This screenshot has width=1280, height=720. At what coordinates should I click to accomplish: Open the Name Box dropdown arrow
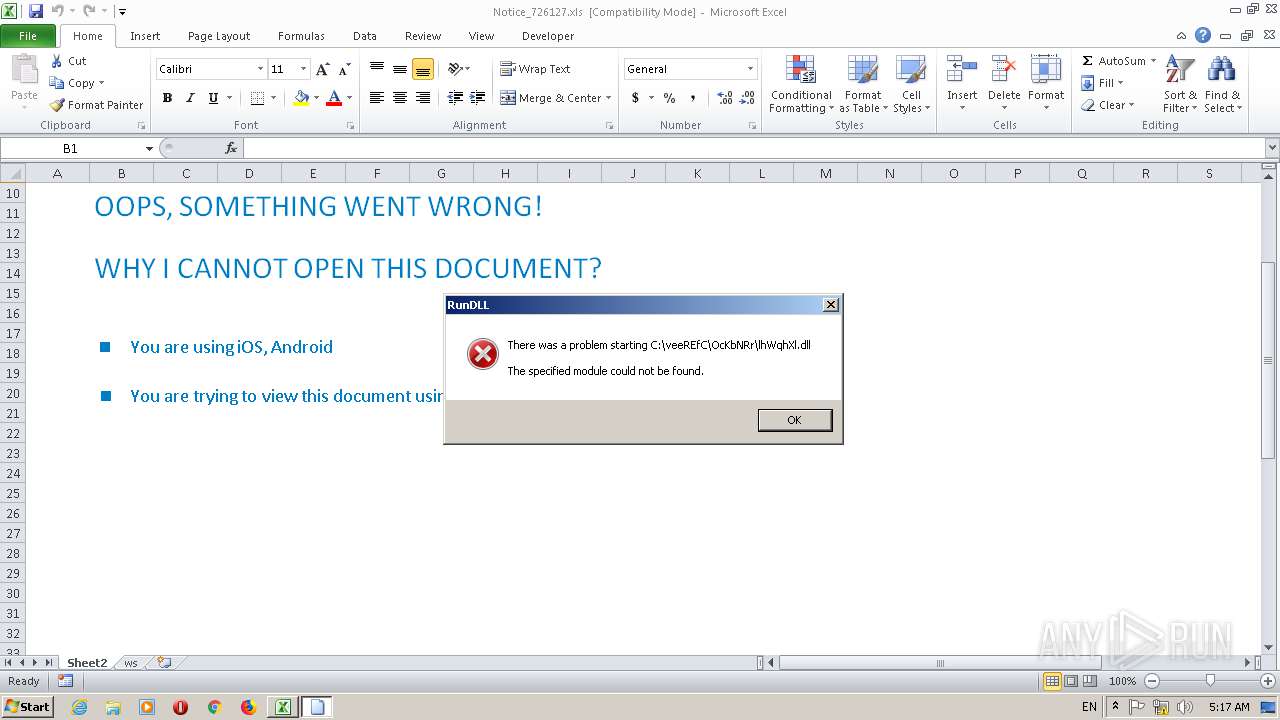149,148
